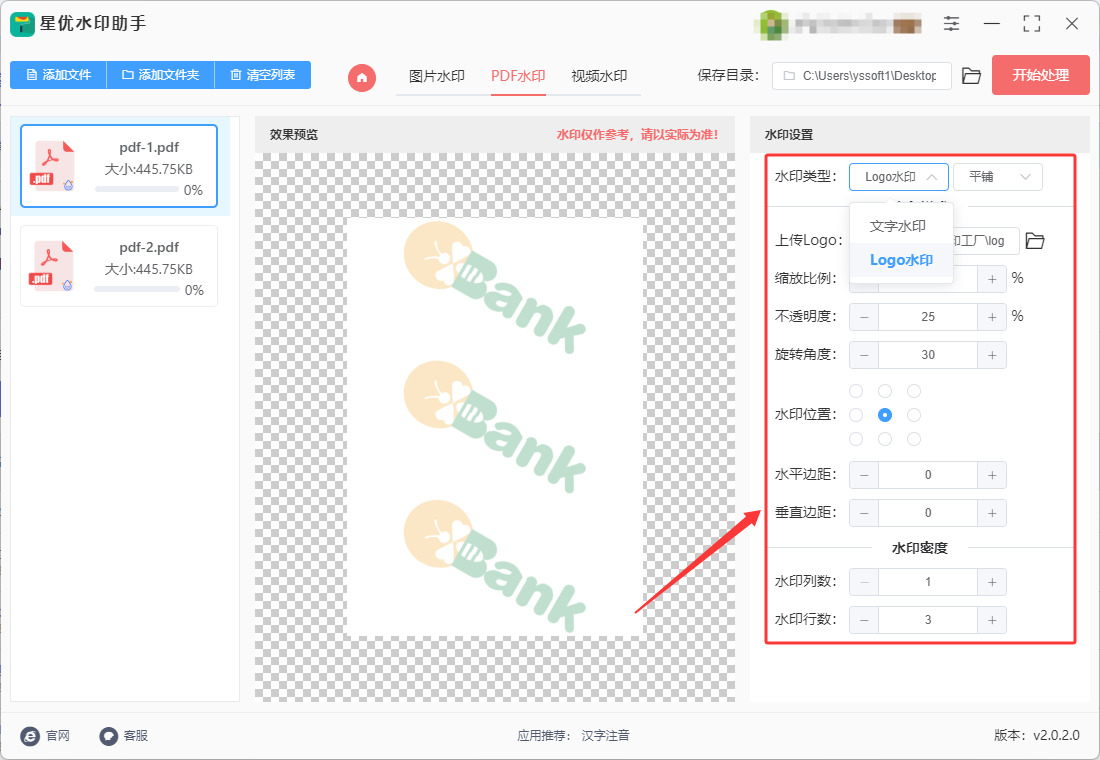Select center watermark position radio
Screen dimensions: 1100x760
[885, 415]
